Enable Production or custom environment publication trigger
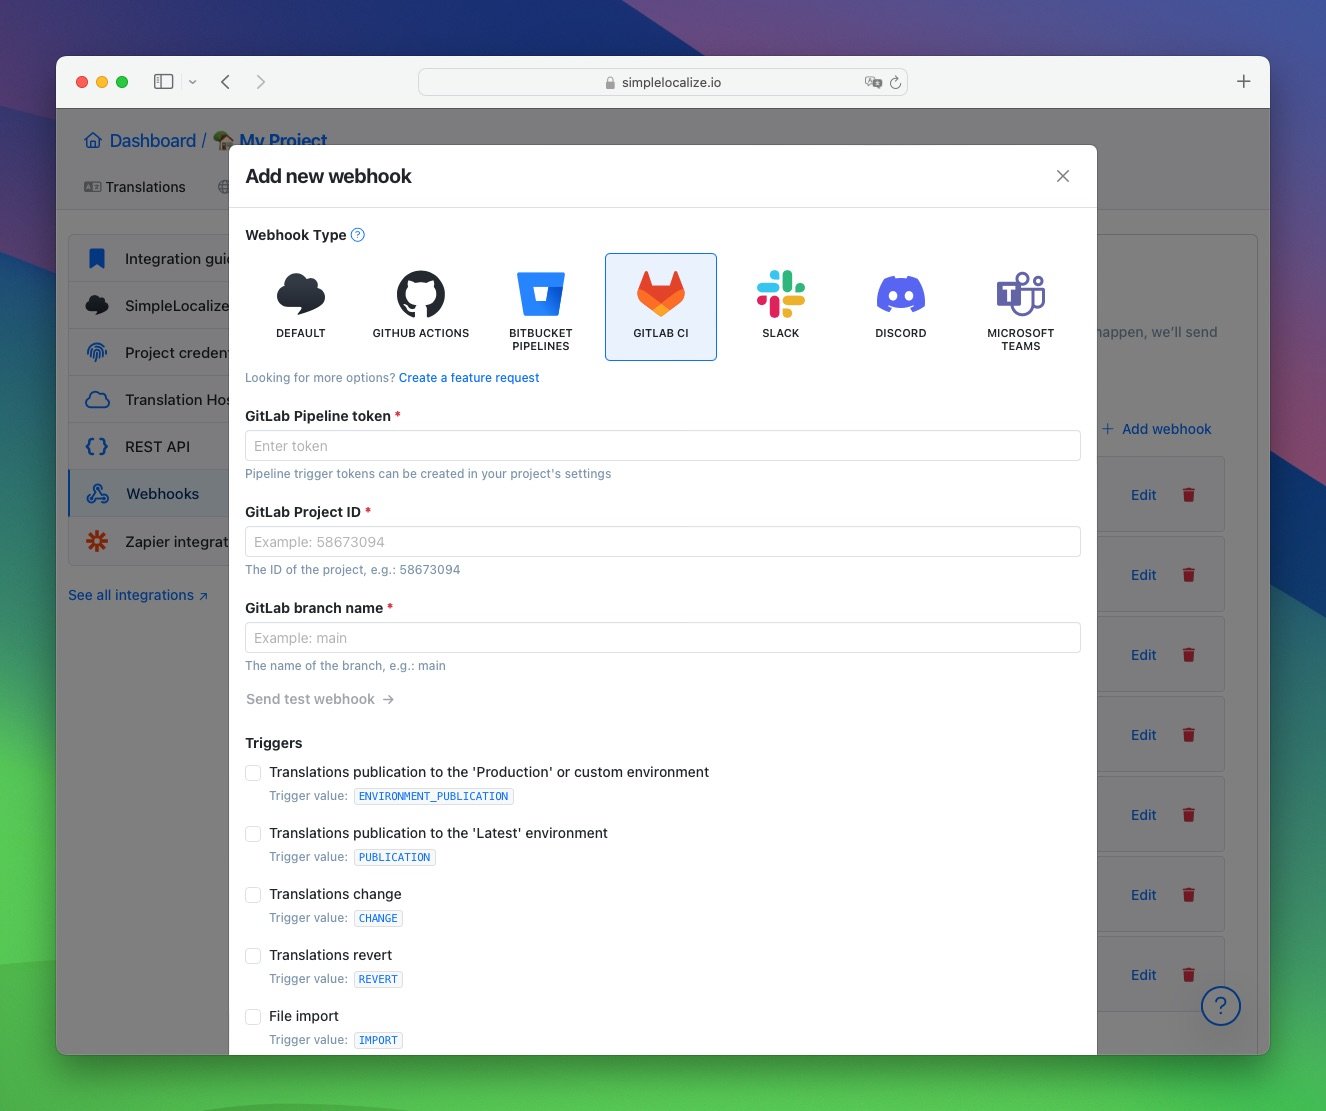The image size is (1326, 1111). pyautogui.click(x=253, y=773)
